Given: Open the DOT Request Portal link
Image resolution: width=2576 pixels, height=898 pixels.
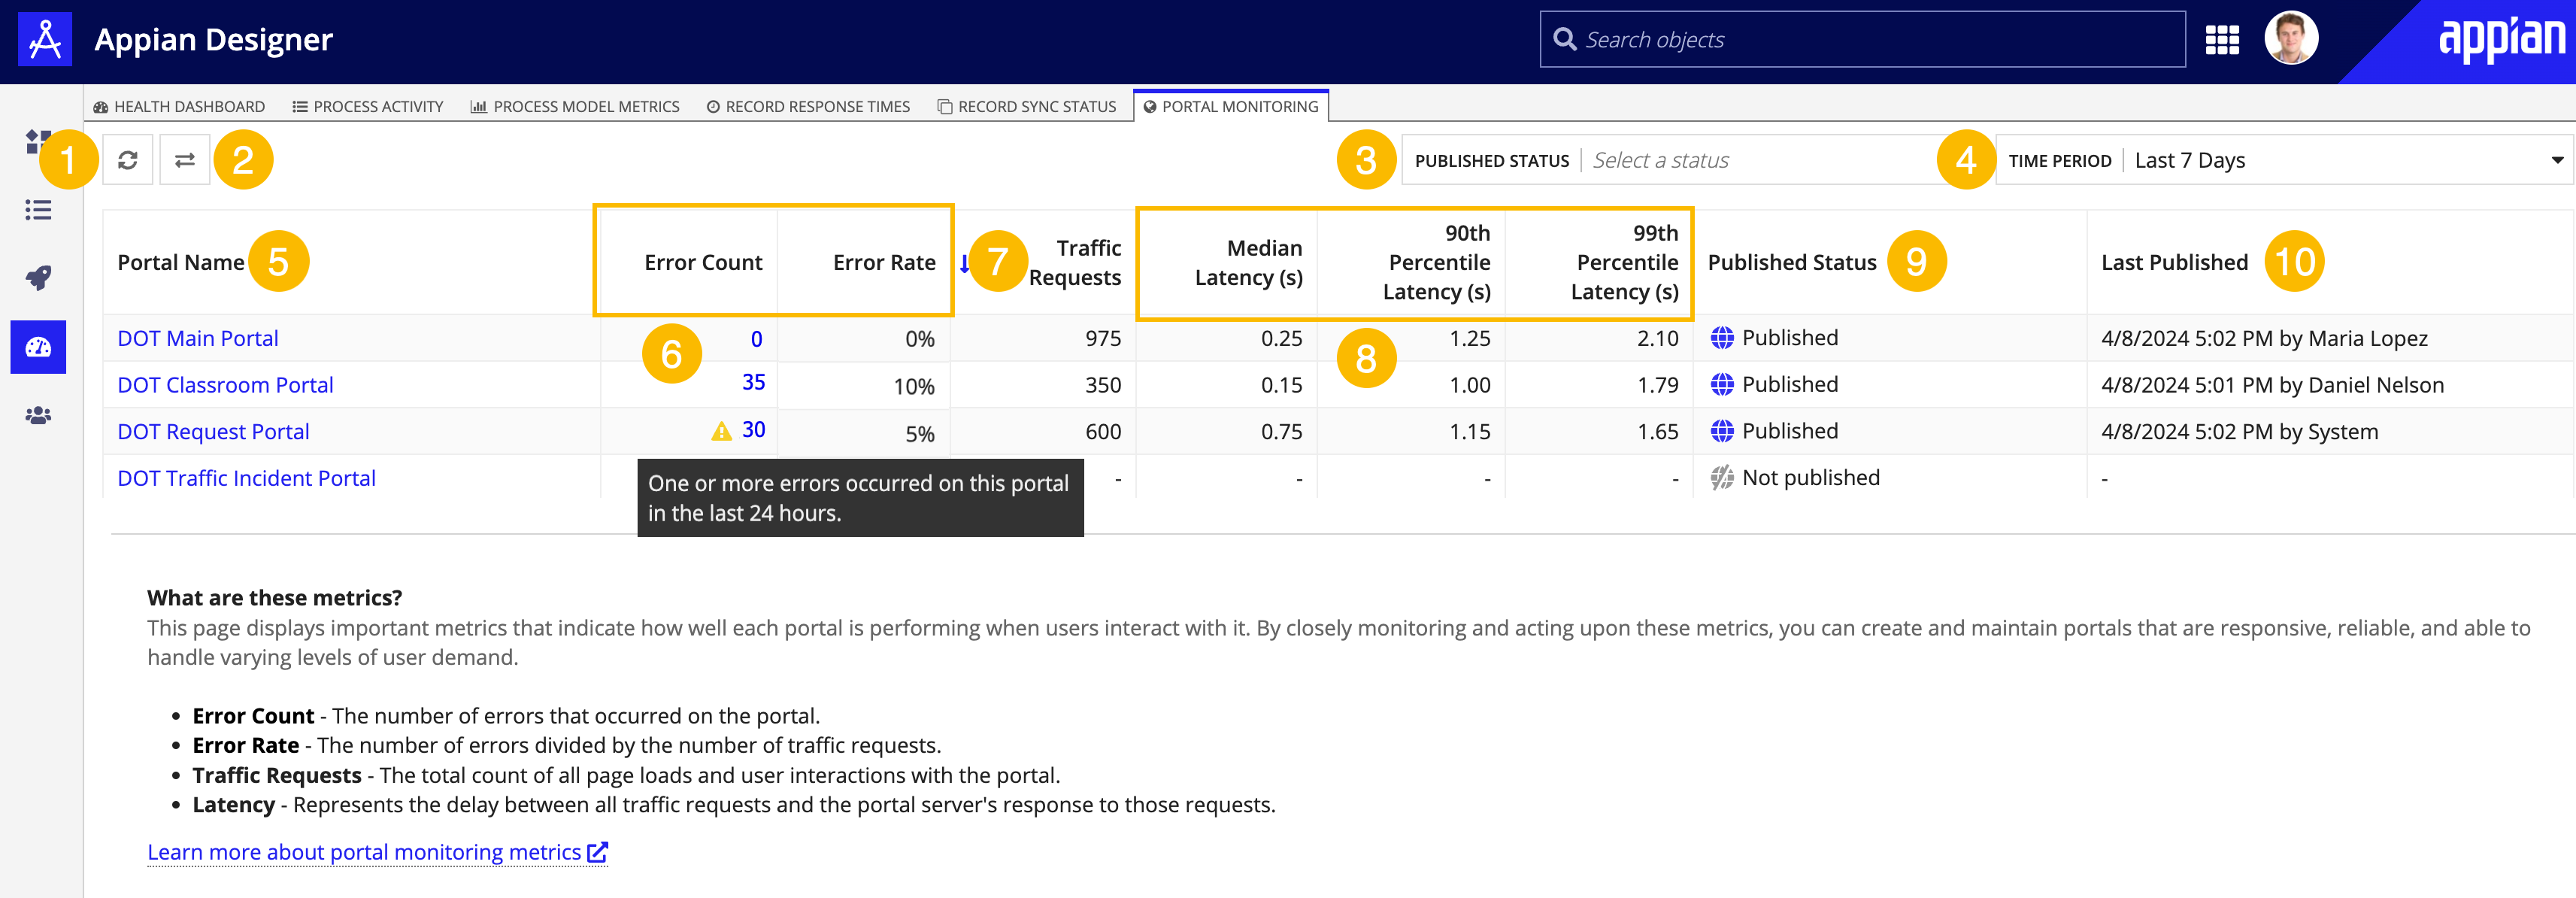Looking at the screenshot, I should [213, 431].
